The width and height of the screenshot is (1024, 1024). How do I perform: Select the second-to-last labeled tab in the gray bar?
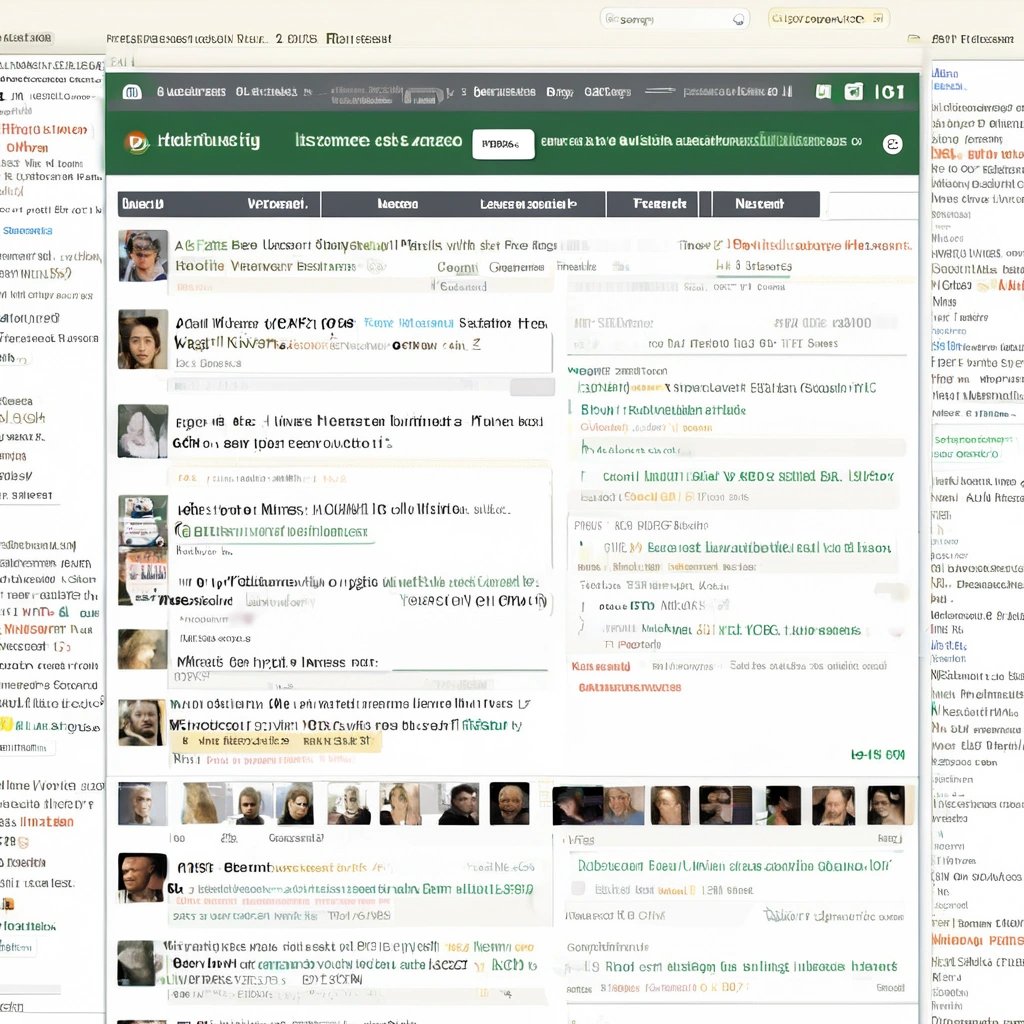[659, 204]
